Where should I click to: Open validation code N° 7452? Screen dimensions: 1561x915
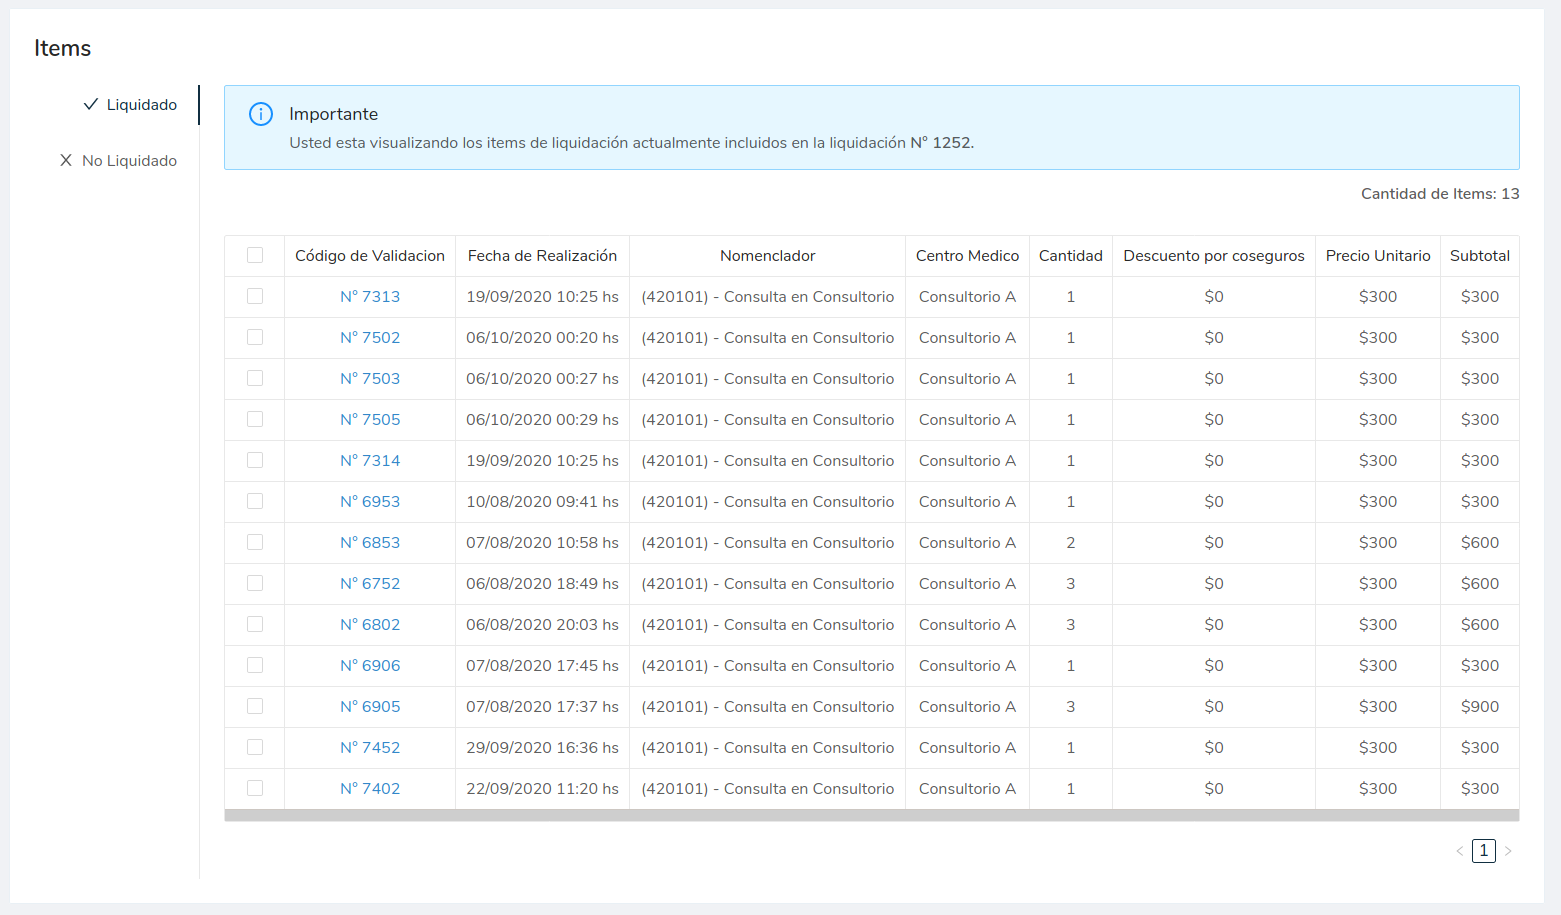(x=370, y=748)
